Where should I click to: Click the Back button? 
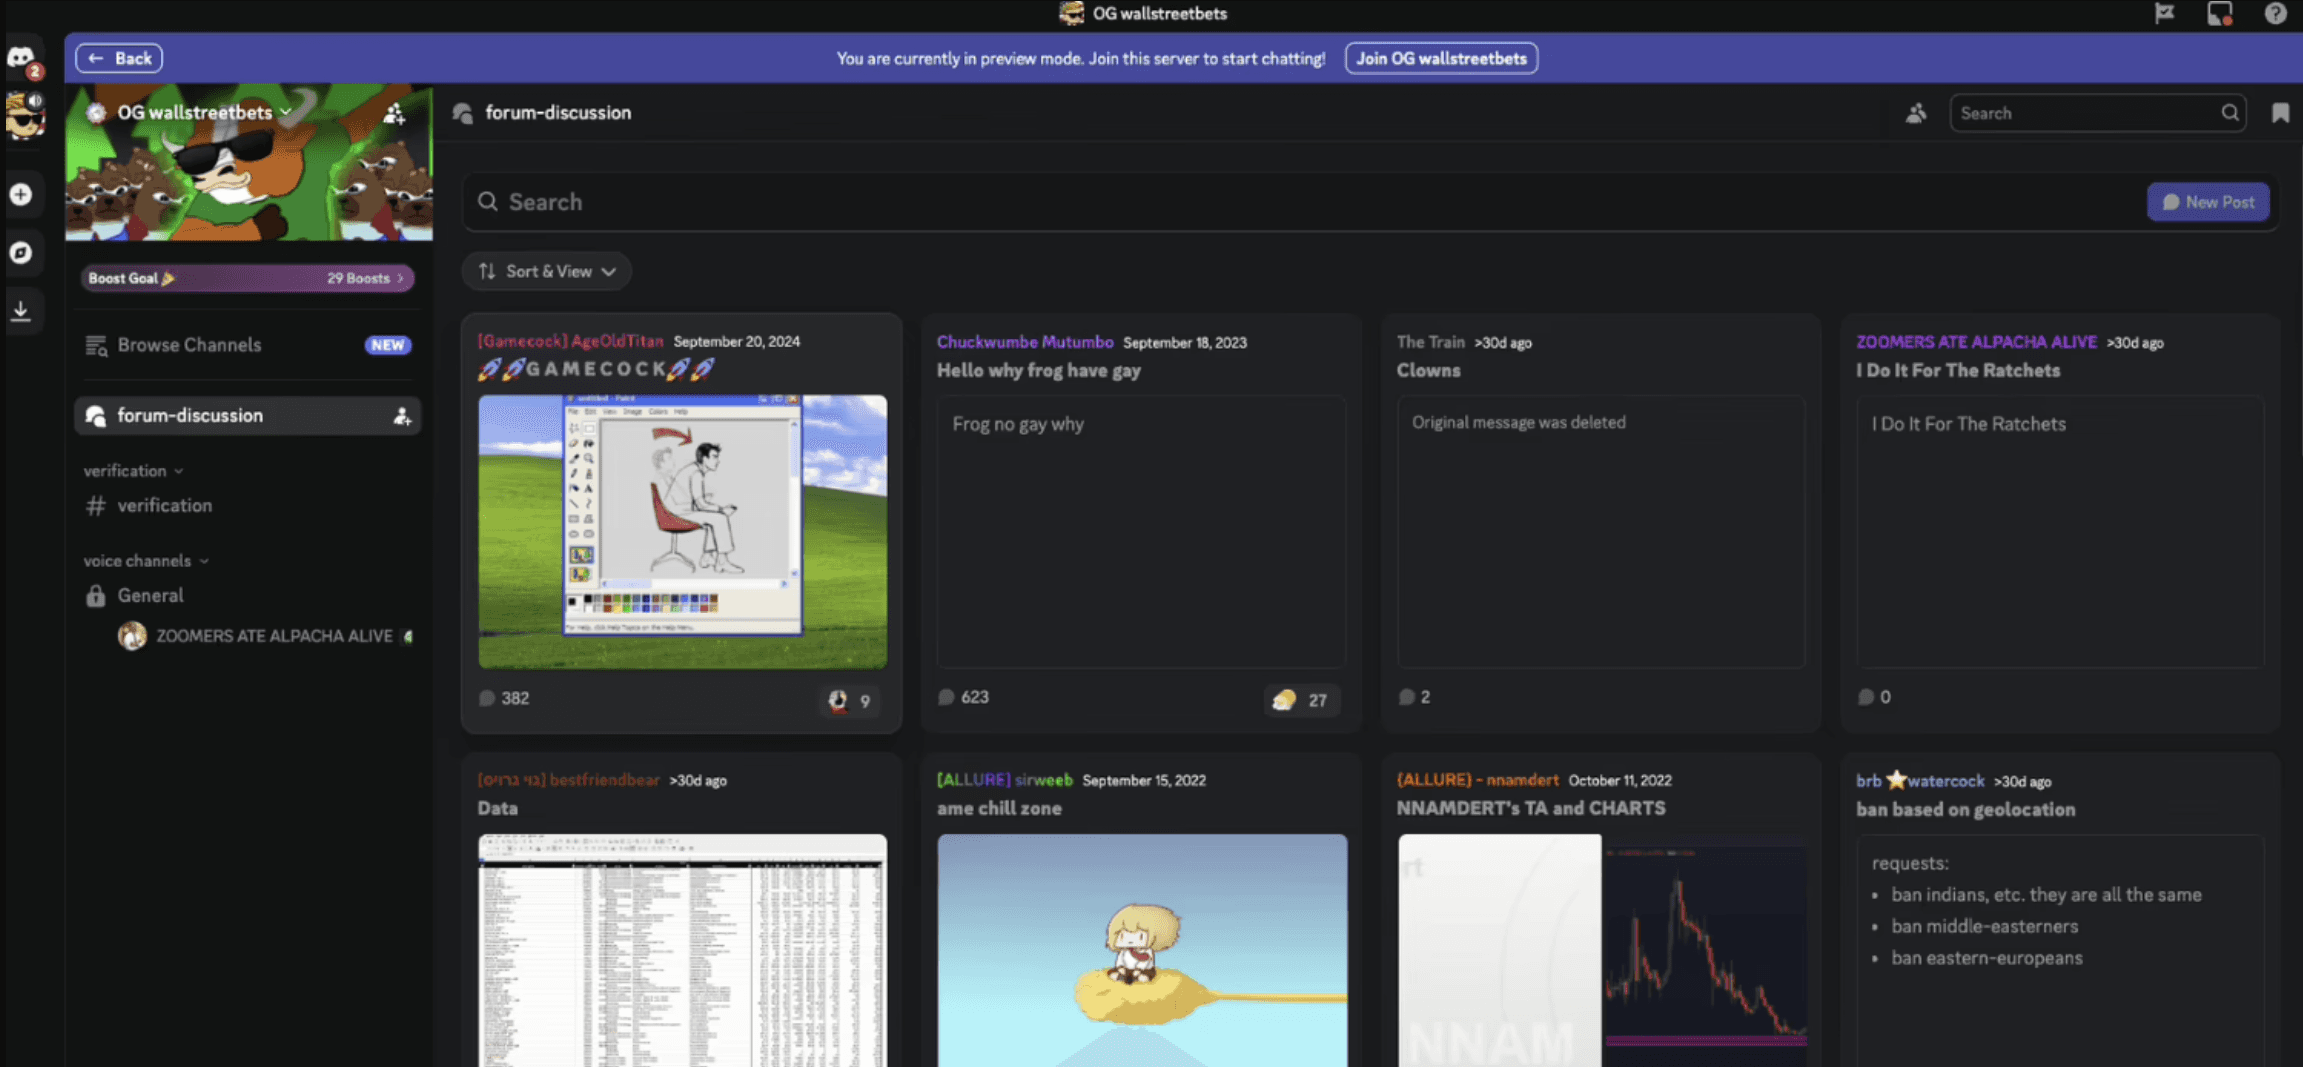pyautogui.click(x=119, y=58)
